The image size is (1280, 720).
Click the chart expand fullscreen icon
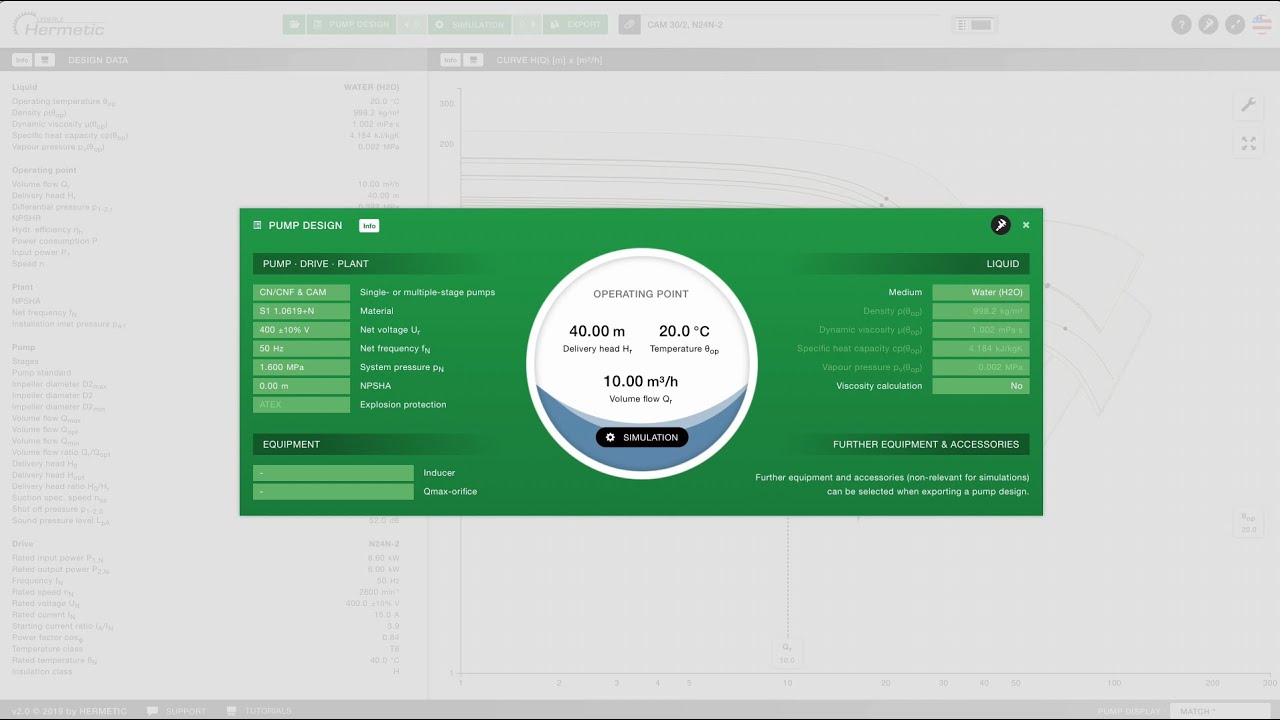(x=1248, y=144)
